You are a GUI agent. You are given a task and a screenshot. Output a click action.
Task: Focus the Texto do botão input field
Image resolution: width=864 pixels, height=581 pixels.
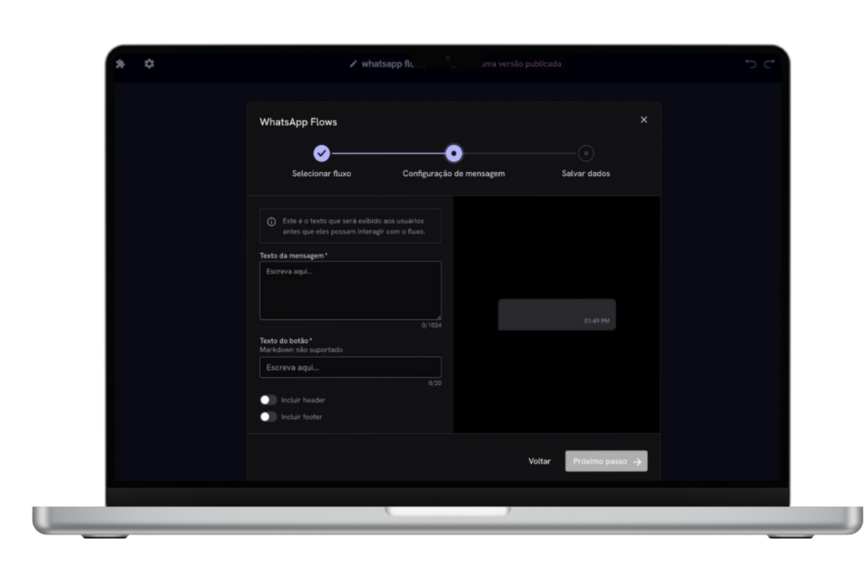[350, 367]
